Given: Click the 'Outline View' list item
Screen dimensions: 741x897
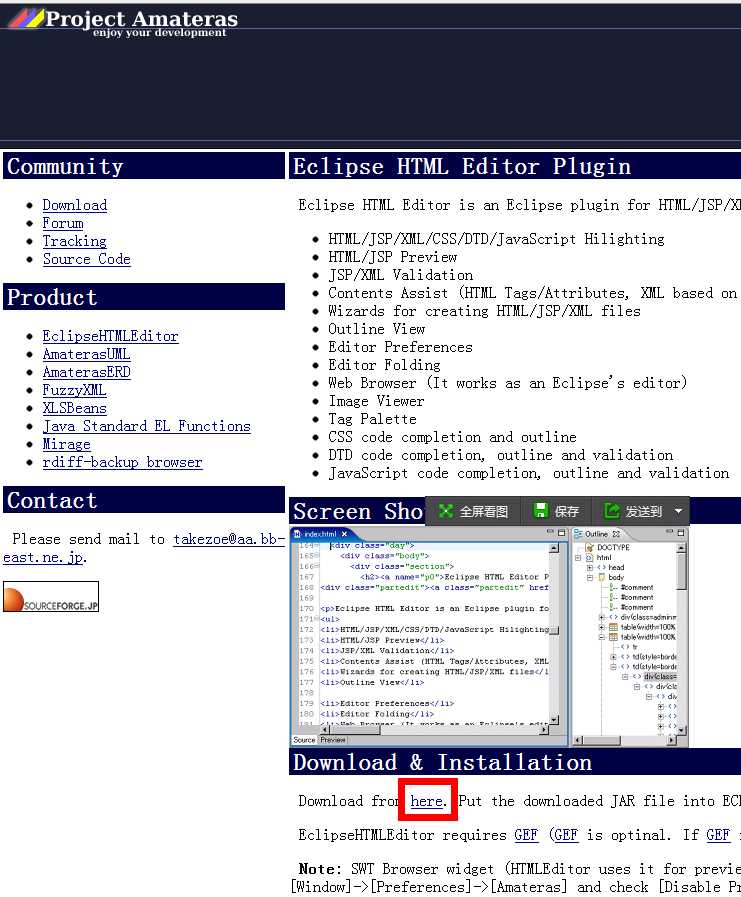Looking at the screenshot, I should 377,329.
